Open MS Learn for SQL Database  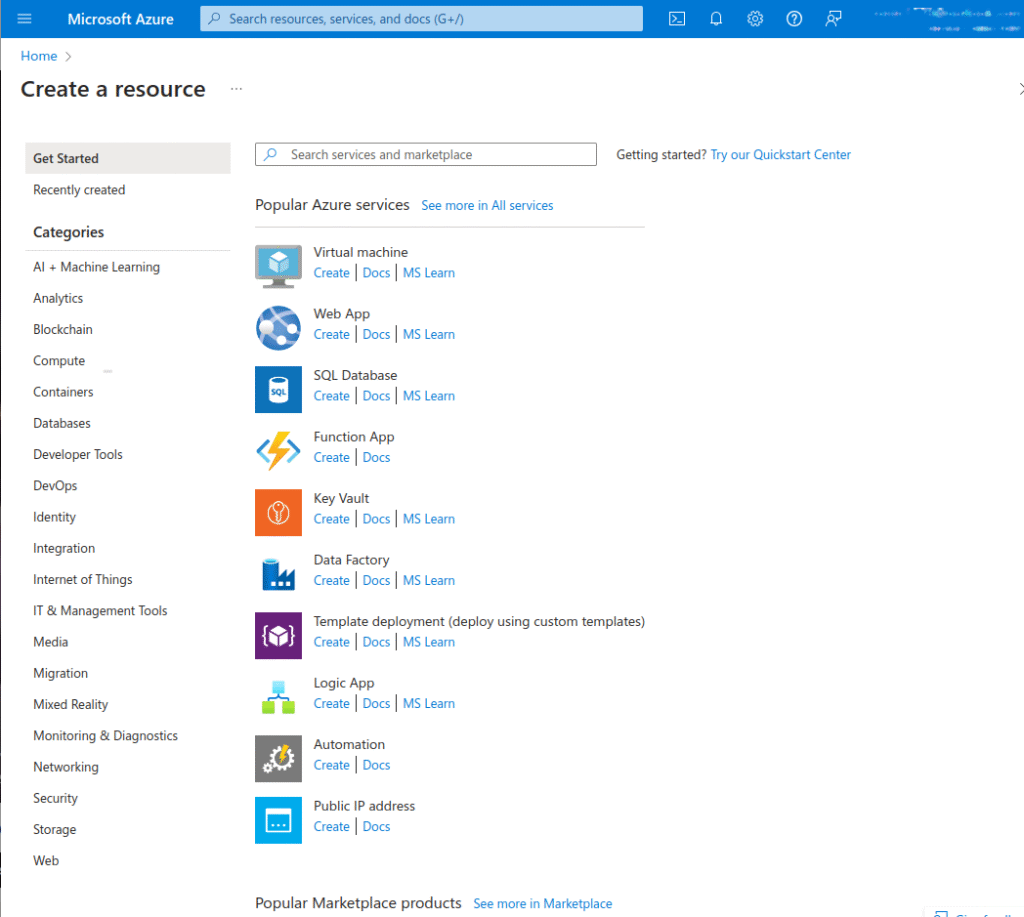coord(429,396)
